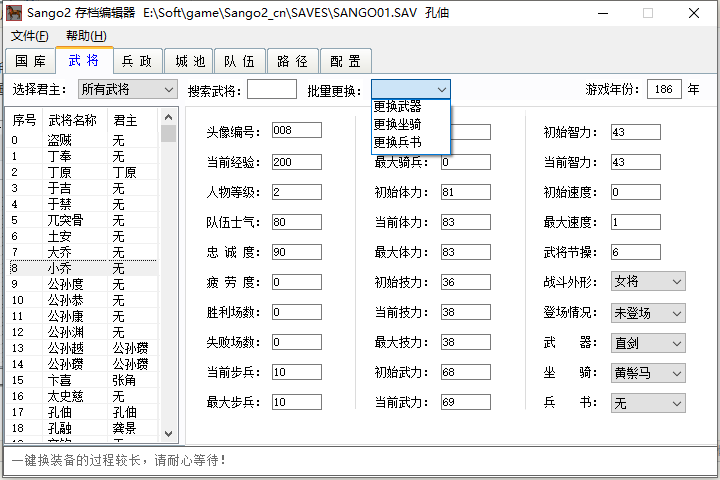Open the 帮助(H) menu
This screenshot has height=480, width=720.
[x=85, y=36]
